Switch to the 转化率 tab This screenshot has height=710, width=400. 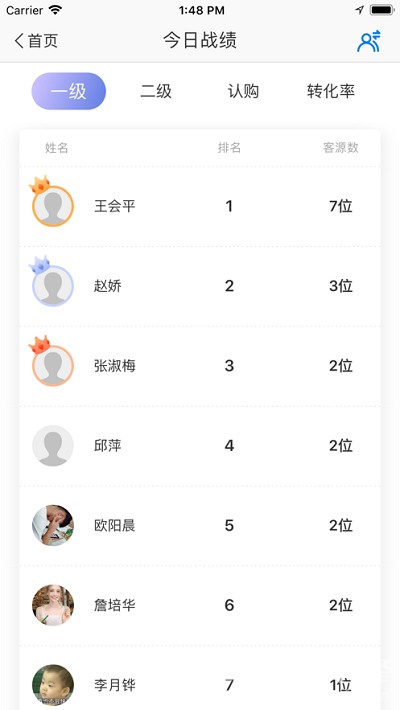[x=331, y=91]
